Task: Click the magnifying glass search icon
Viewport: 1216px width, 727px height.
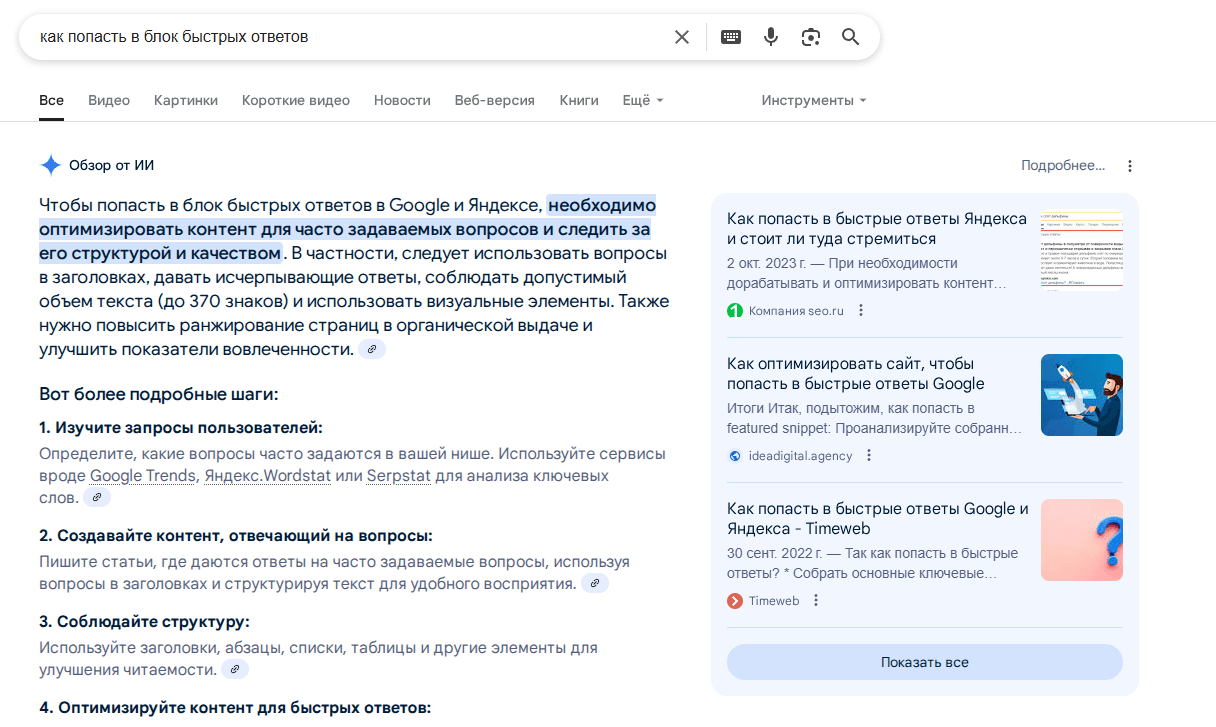Action: point(851,37)
